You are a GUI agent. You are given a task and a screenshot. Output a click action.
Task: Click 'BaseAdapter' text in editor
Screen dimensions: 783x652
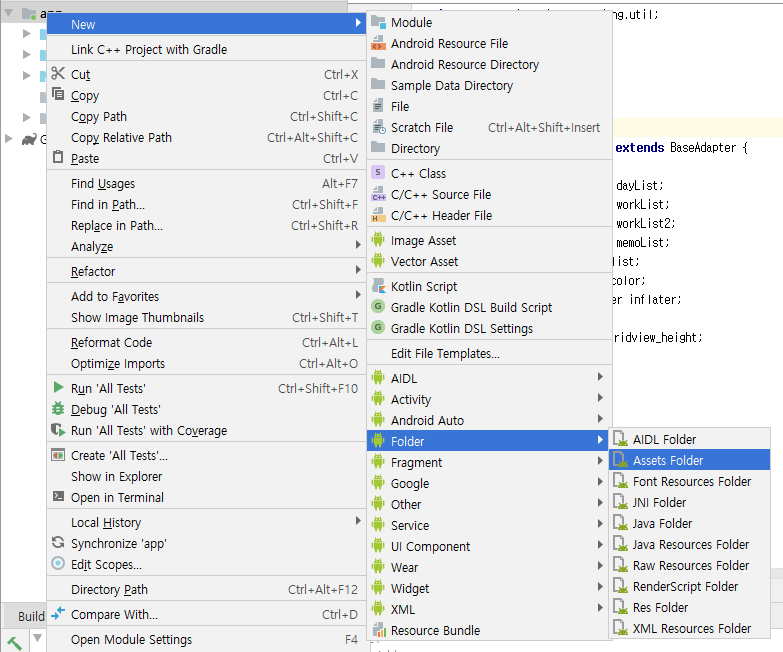[703, 148]
